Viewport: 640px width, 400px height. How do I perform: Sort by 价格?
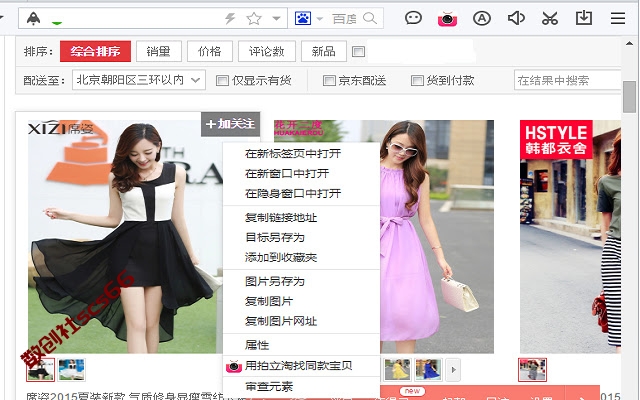click(x=210, y=51)
